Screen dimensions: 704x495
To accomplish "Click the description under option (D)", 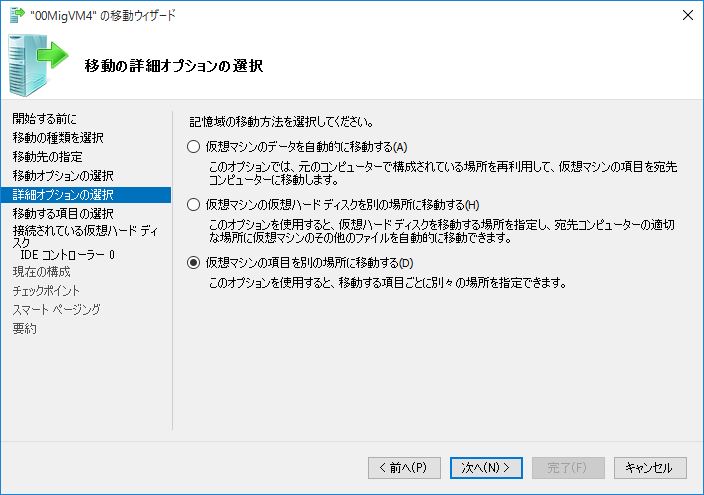I will (388, 283).
